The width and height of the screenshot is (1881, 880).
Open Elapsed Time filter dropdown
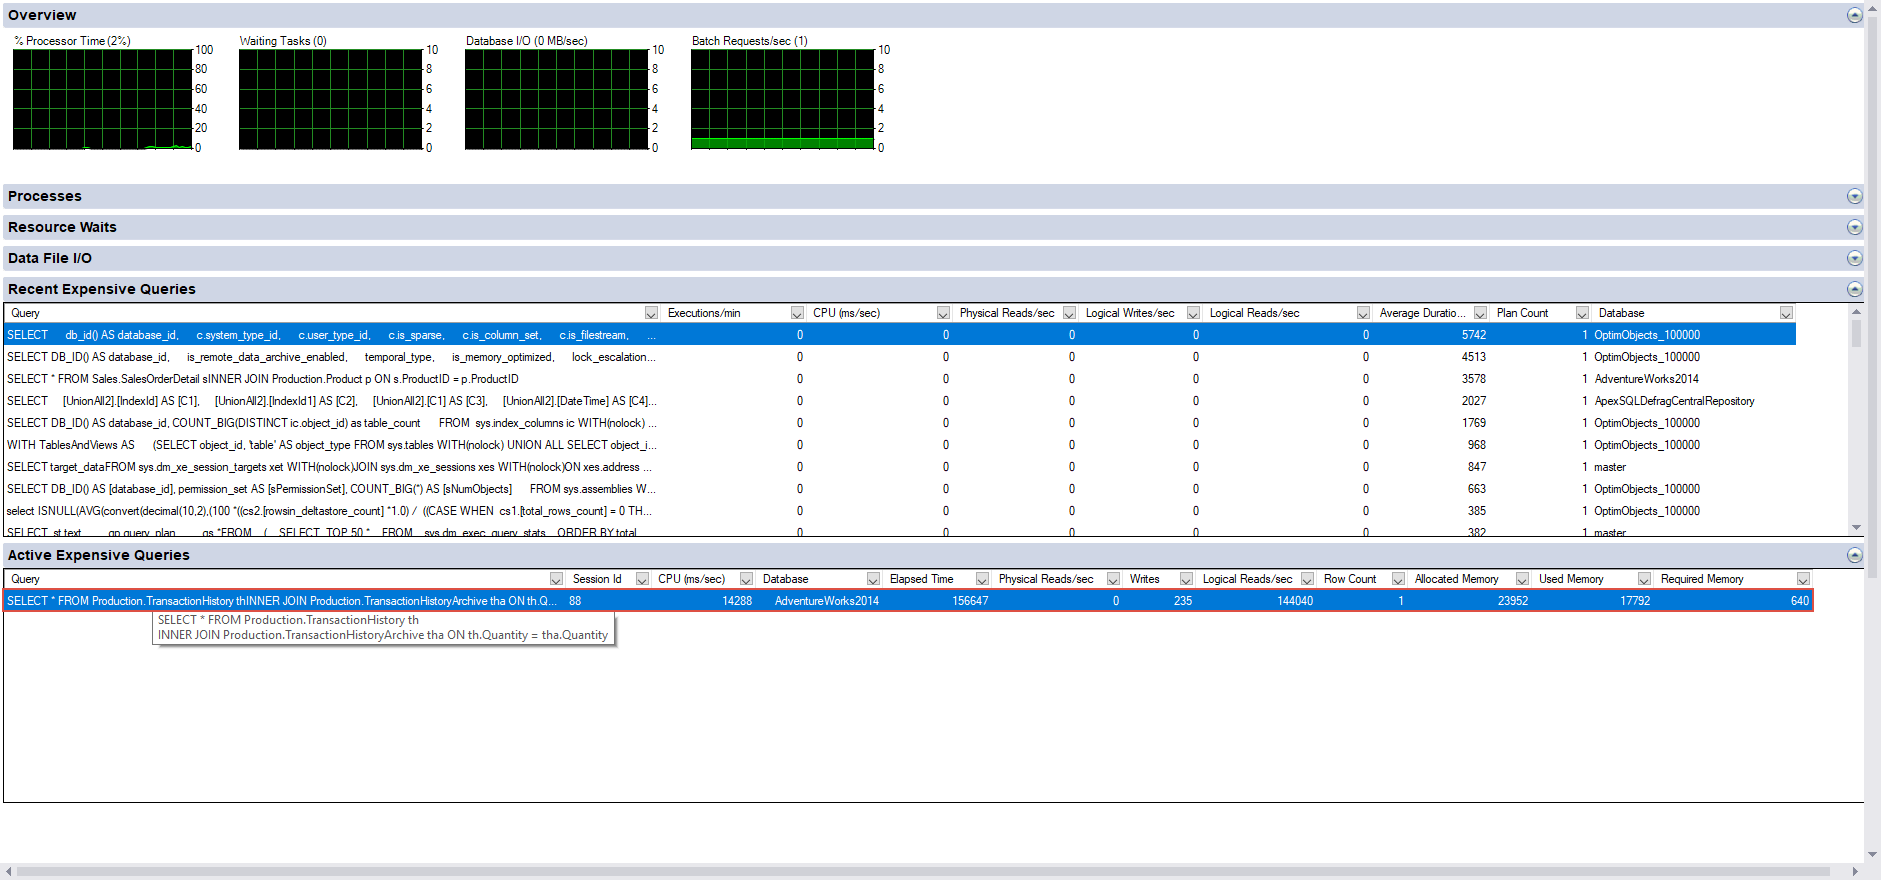(982, 579)
